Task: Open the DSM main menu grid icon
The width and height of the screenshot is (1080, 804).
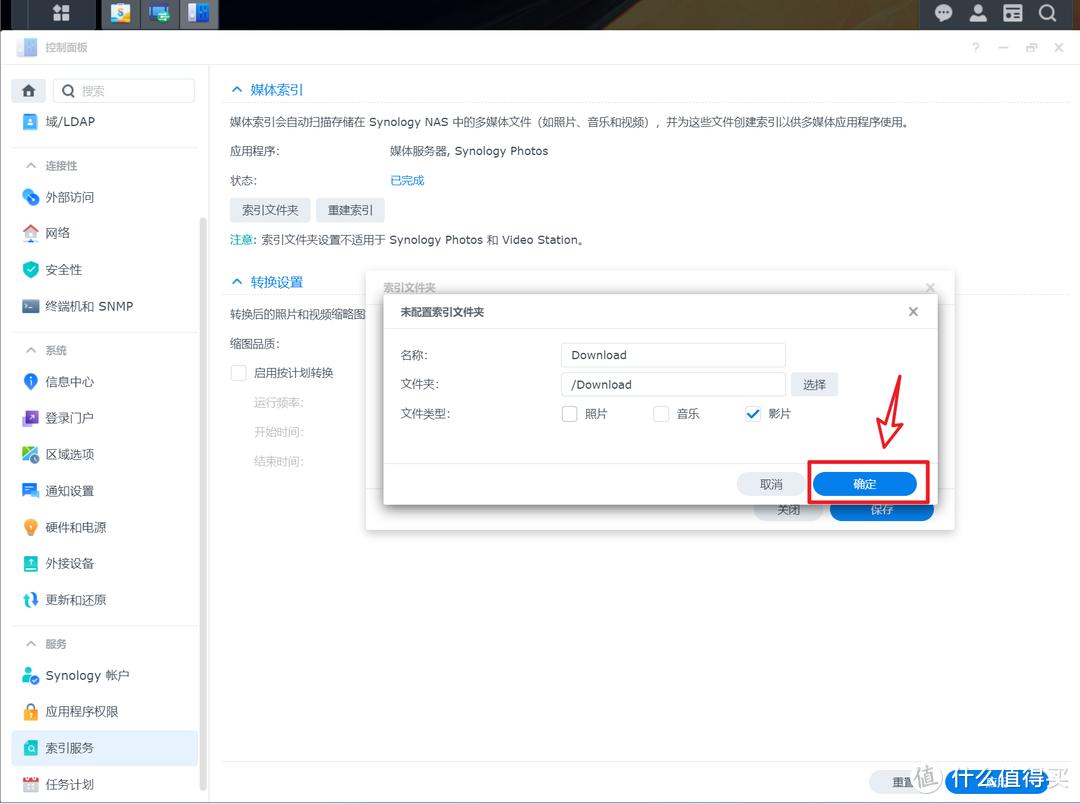Action: click(61, 13)
